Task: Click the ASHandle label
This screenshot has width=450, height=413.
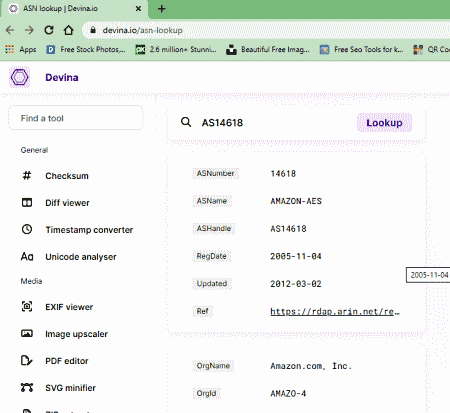Action: tap(214, 228)
